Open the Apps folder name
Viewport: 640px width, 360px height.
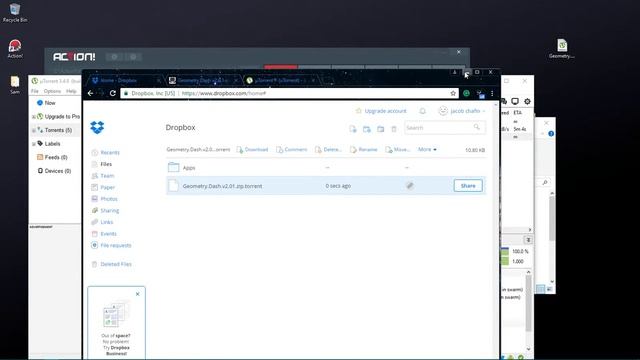[x=189, y=168]
